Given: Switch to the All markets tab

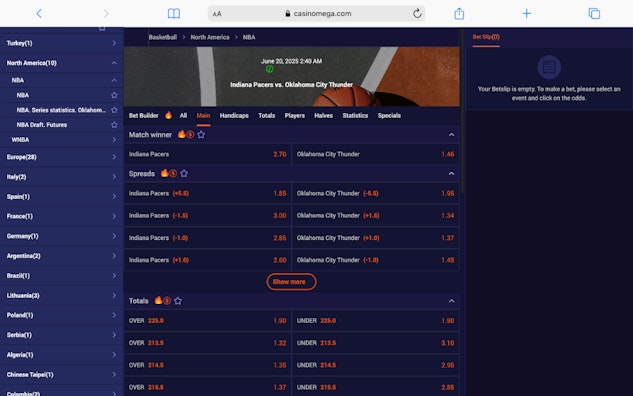Looking at the screenshot, I should [x=183, y=115].
